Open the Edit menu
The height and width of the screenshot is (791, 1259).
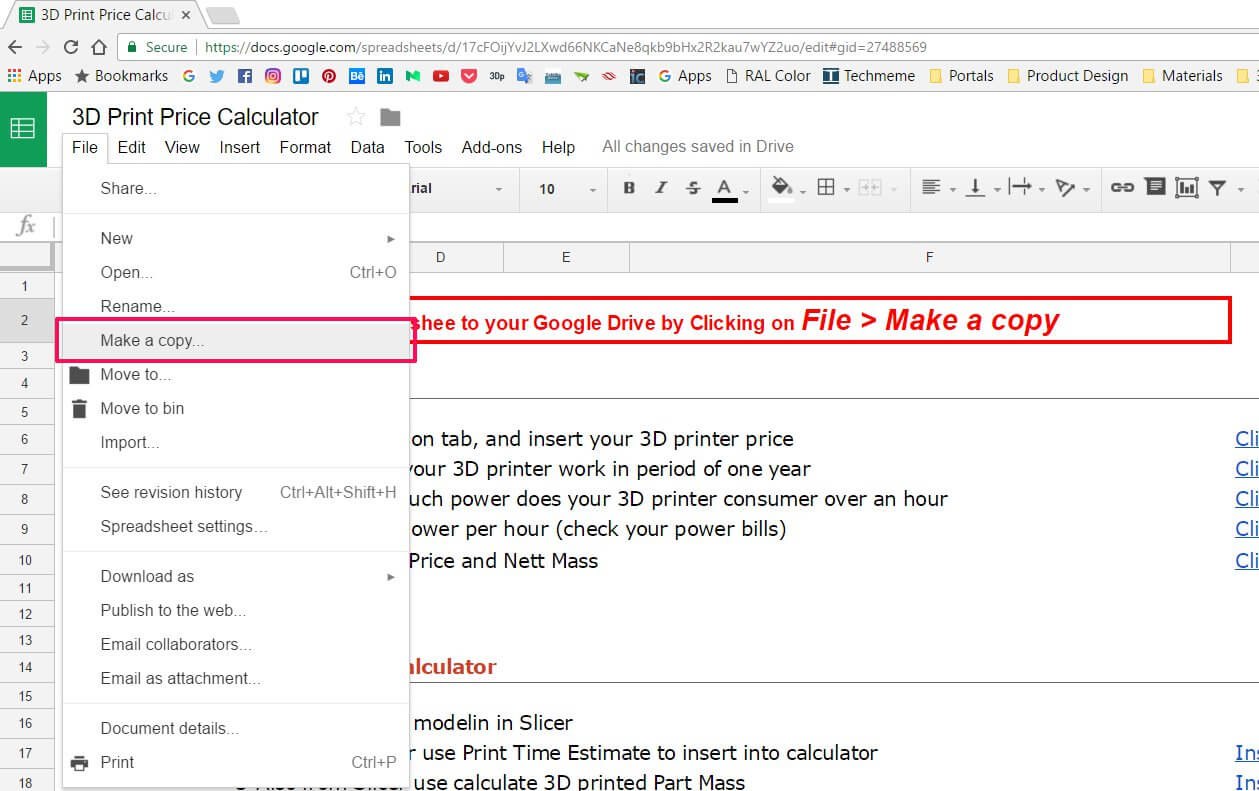(x=131, y=147)
